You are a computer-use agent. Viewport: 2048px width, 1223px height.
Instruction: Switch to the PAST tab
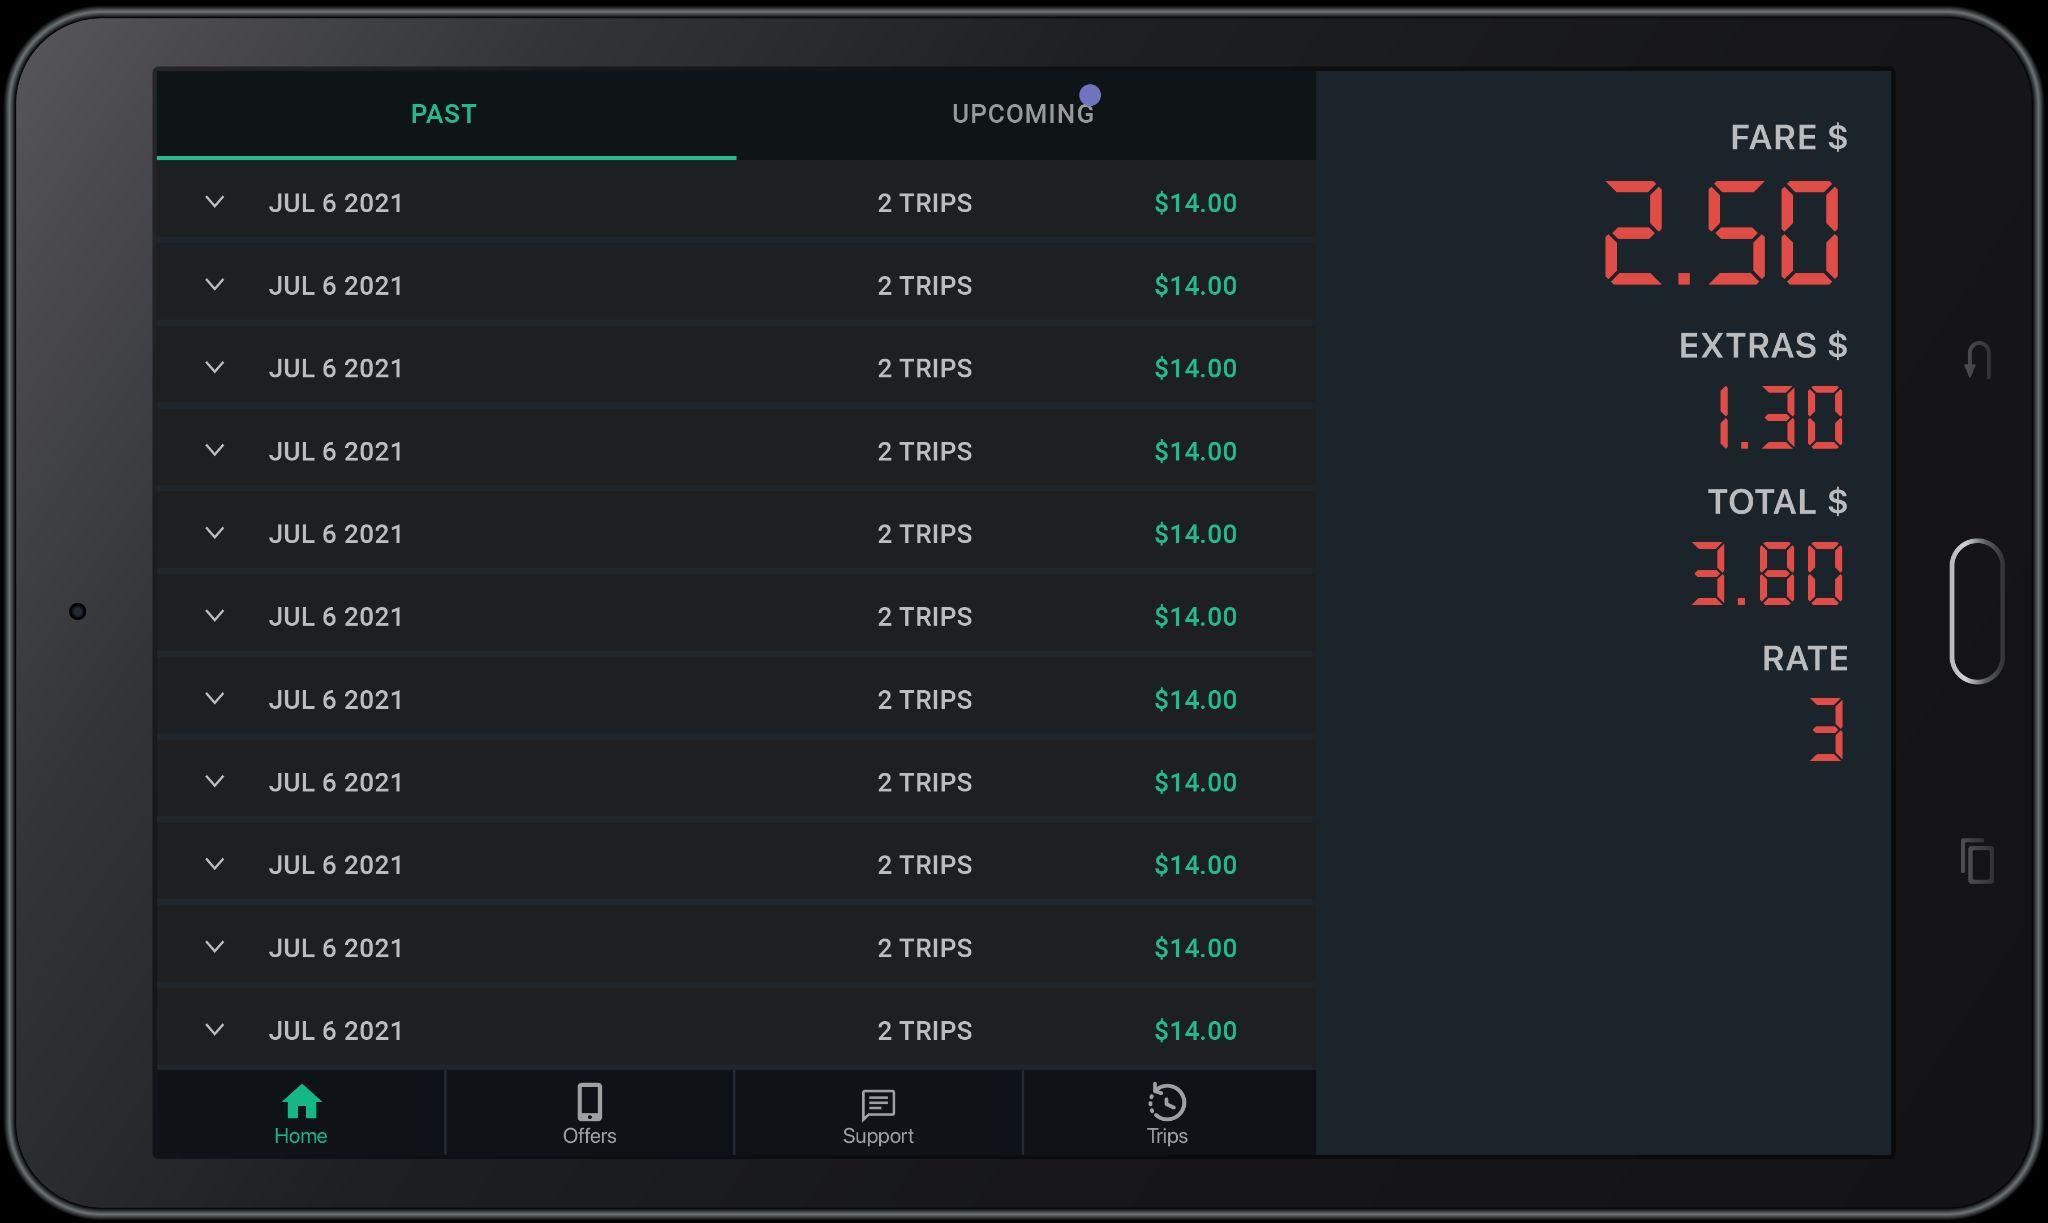(444, 114)
